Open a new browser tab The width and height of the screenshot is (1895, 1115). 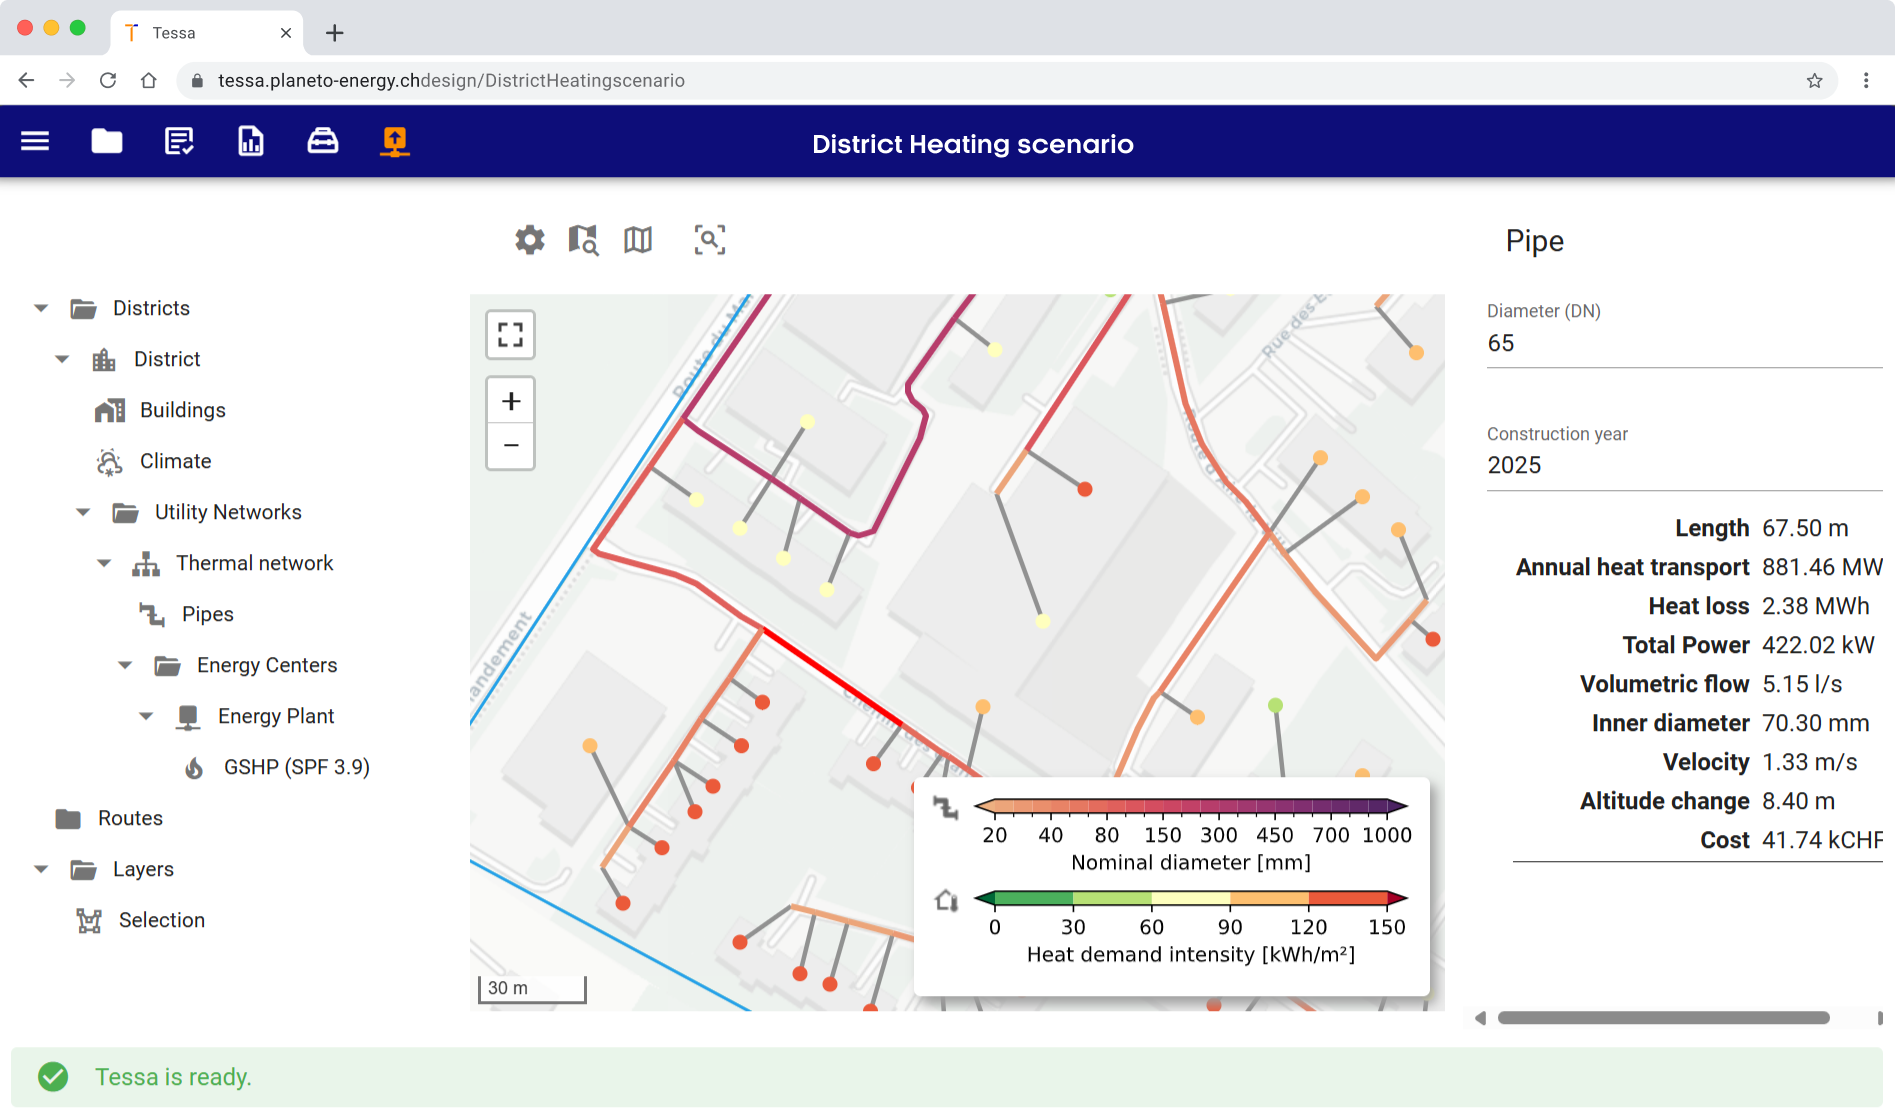[335, 33]
